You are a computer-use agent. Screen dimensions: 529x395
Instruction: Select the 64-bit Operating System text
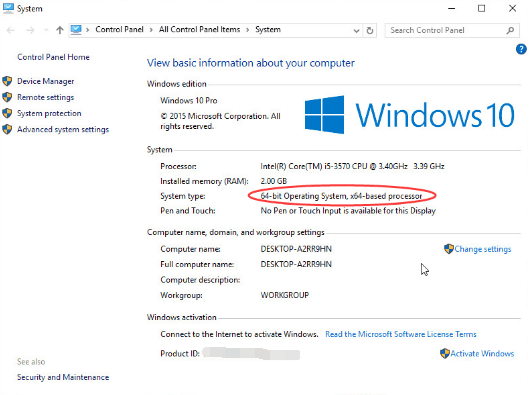[x=341, y=196]
